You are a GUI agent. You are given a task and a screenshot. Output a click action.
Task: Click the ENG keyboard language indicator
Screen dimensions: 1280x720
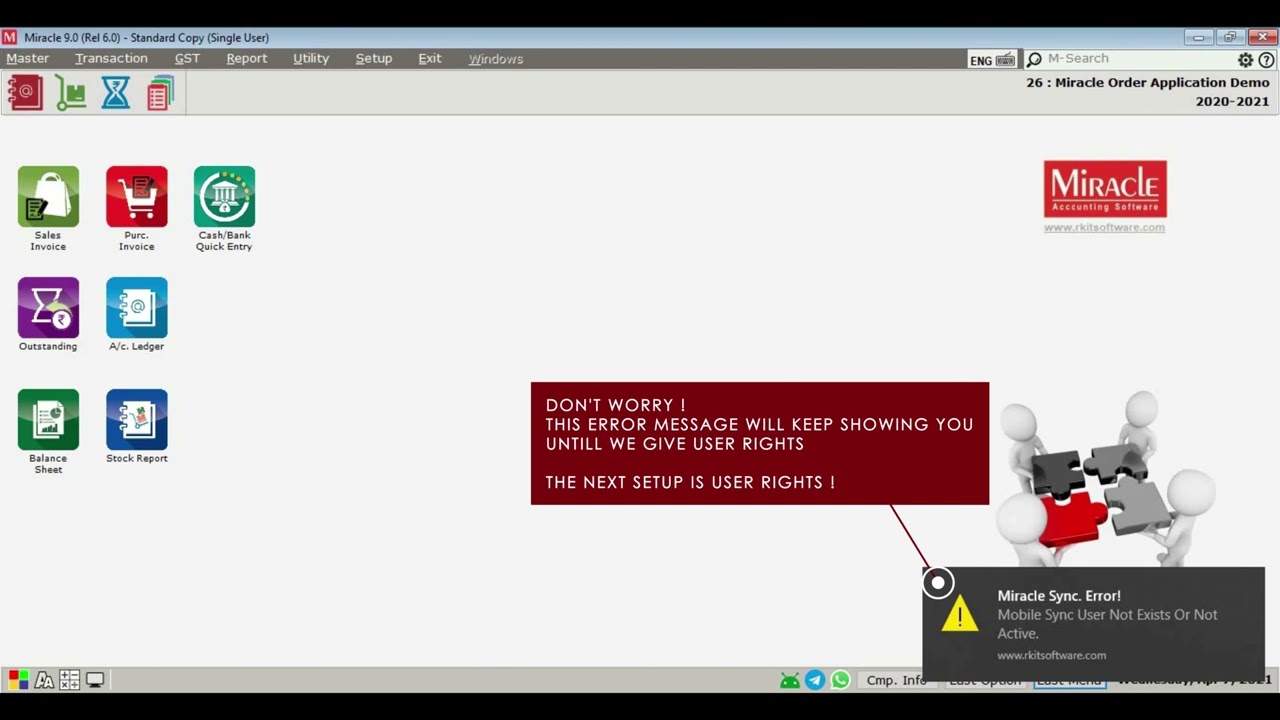click(x=992, y=60)
